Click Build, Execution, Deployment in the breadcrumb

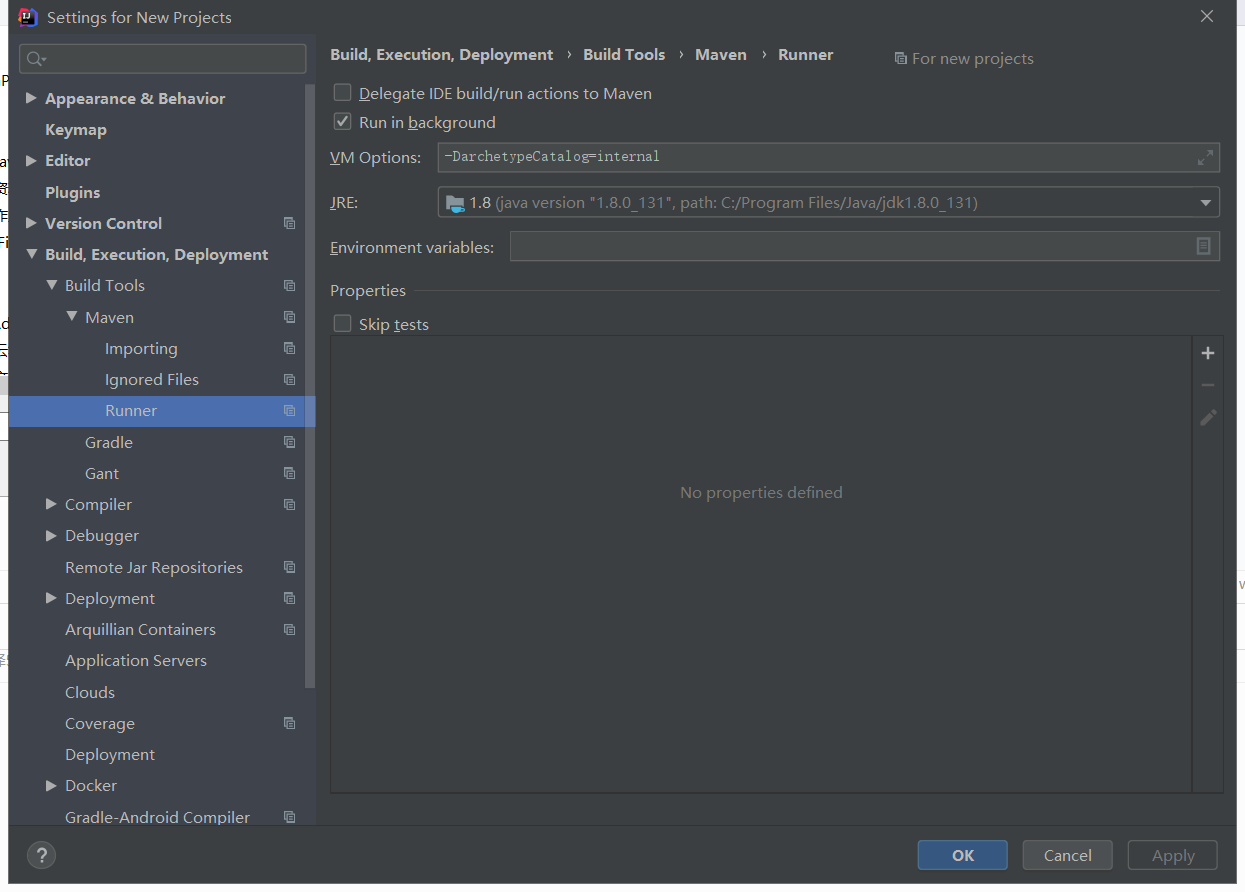click(x=442, y=55)
